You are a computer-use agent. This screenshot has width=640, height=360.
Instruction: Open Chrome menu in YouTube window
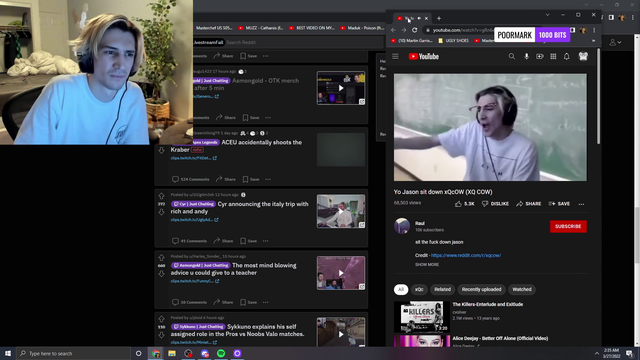(x=594, y=30)
